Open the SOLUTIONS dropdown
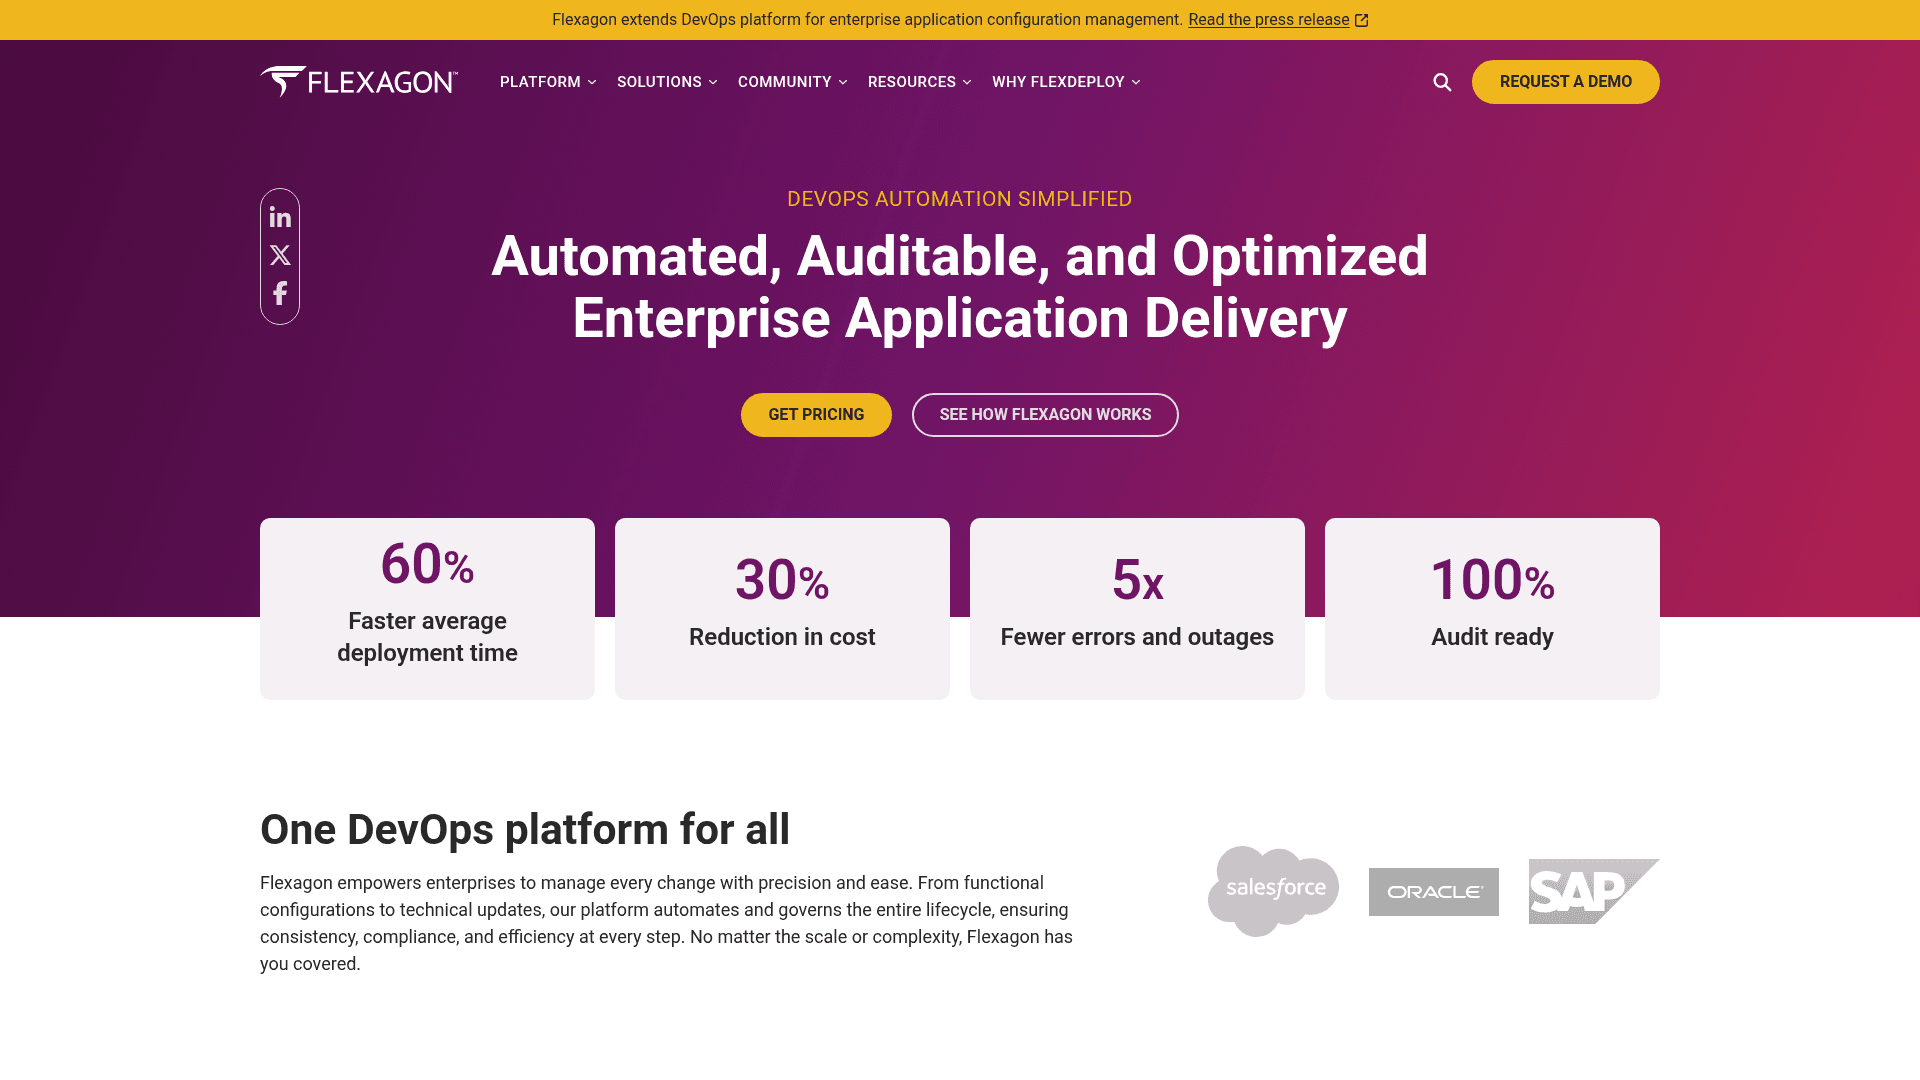This screenshot has width=1920, height=1080. [665, 82]
